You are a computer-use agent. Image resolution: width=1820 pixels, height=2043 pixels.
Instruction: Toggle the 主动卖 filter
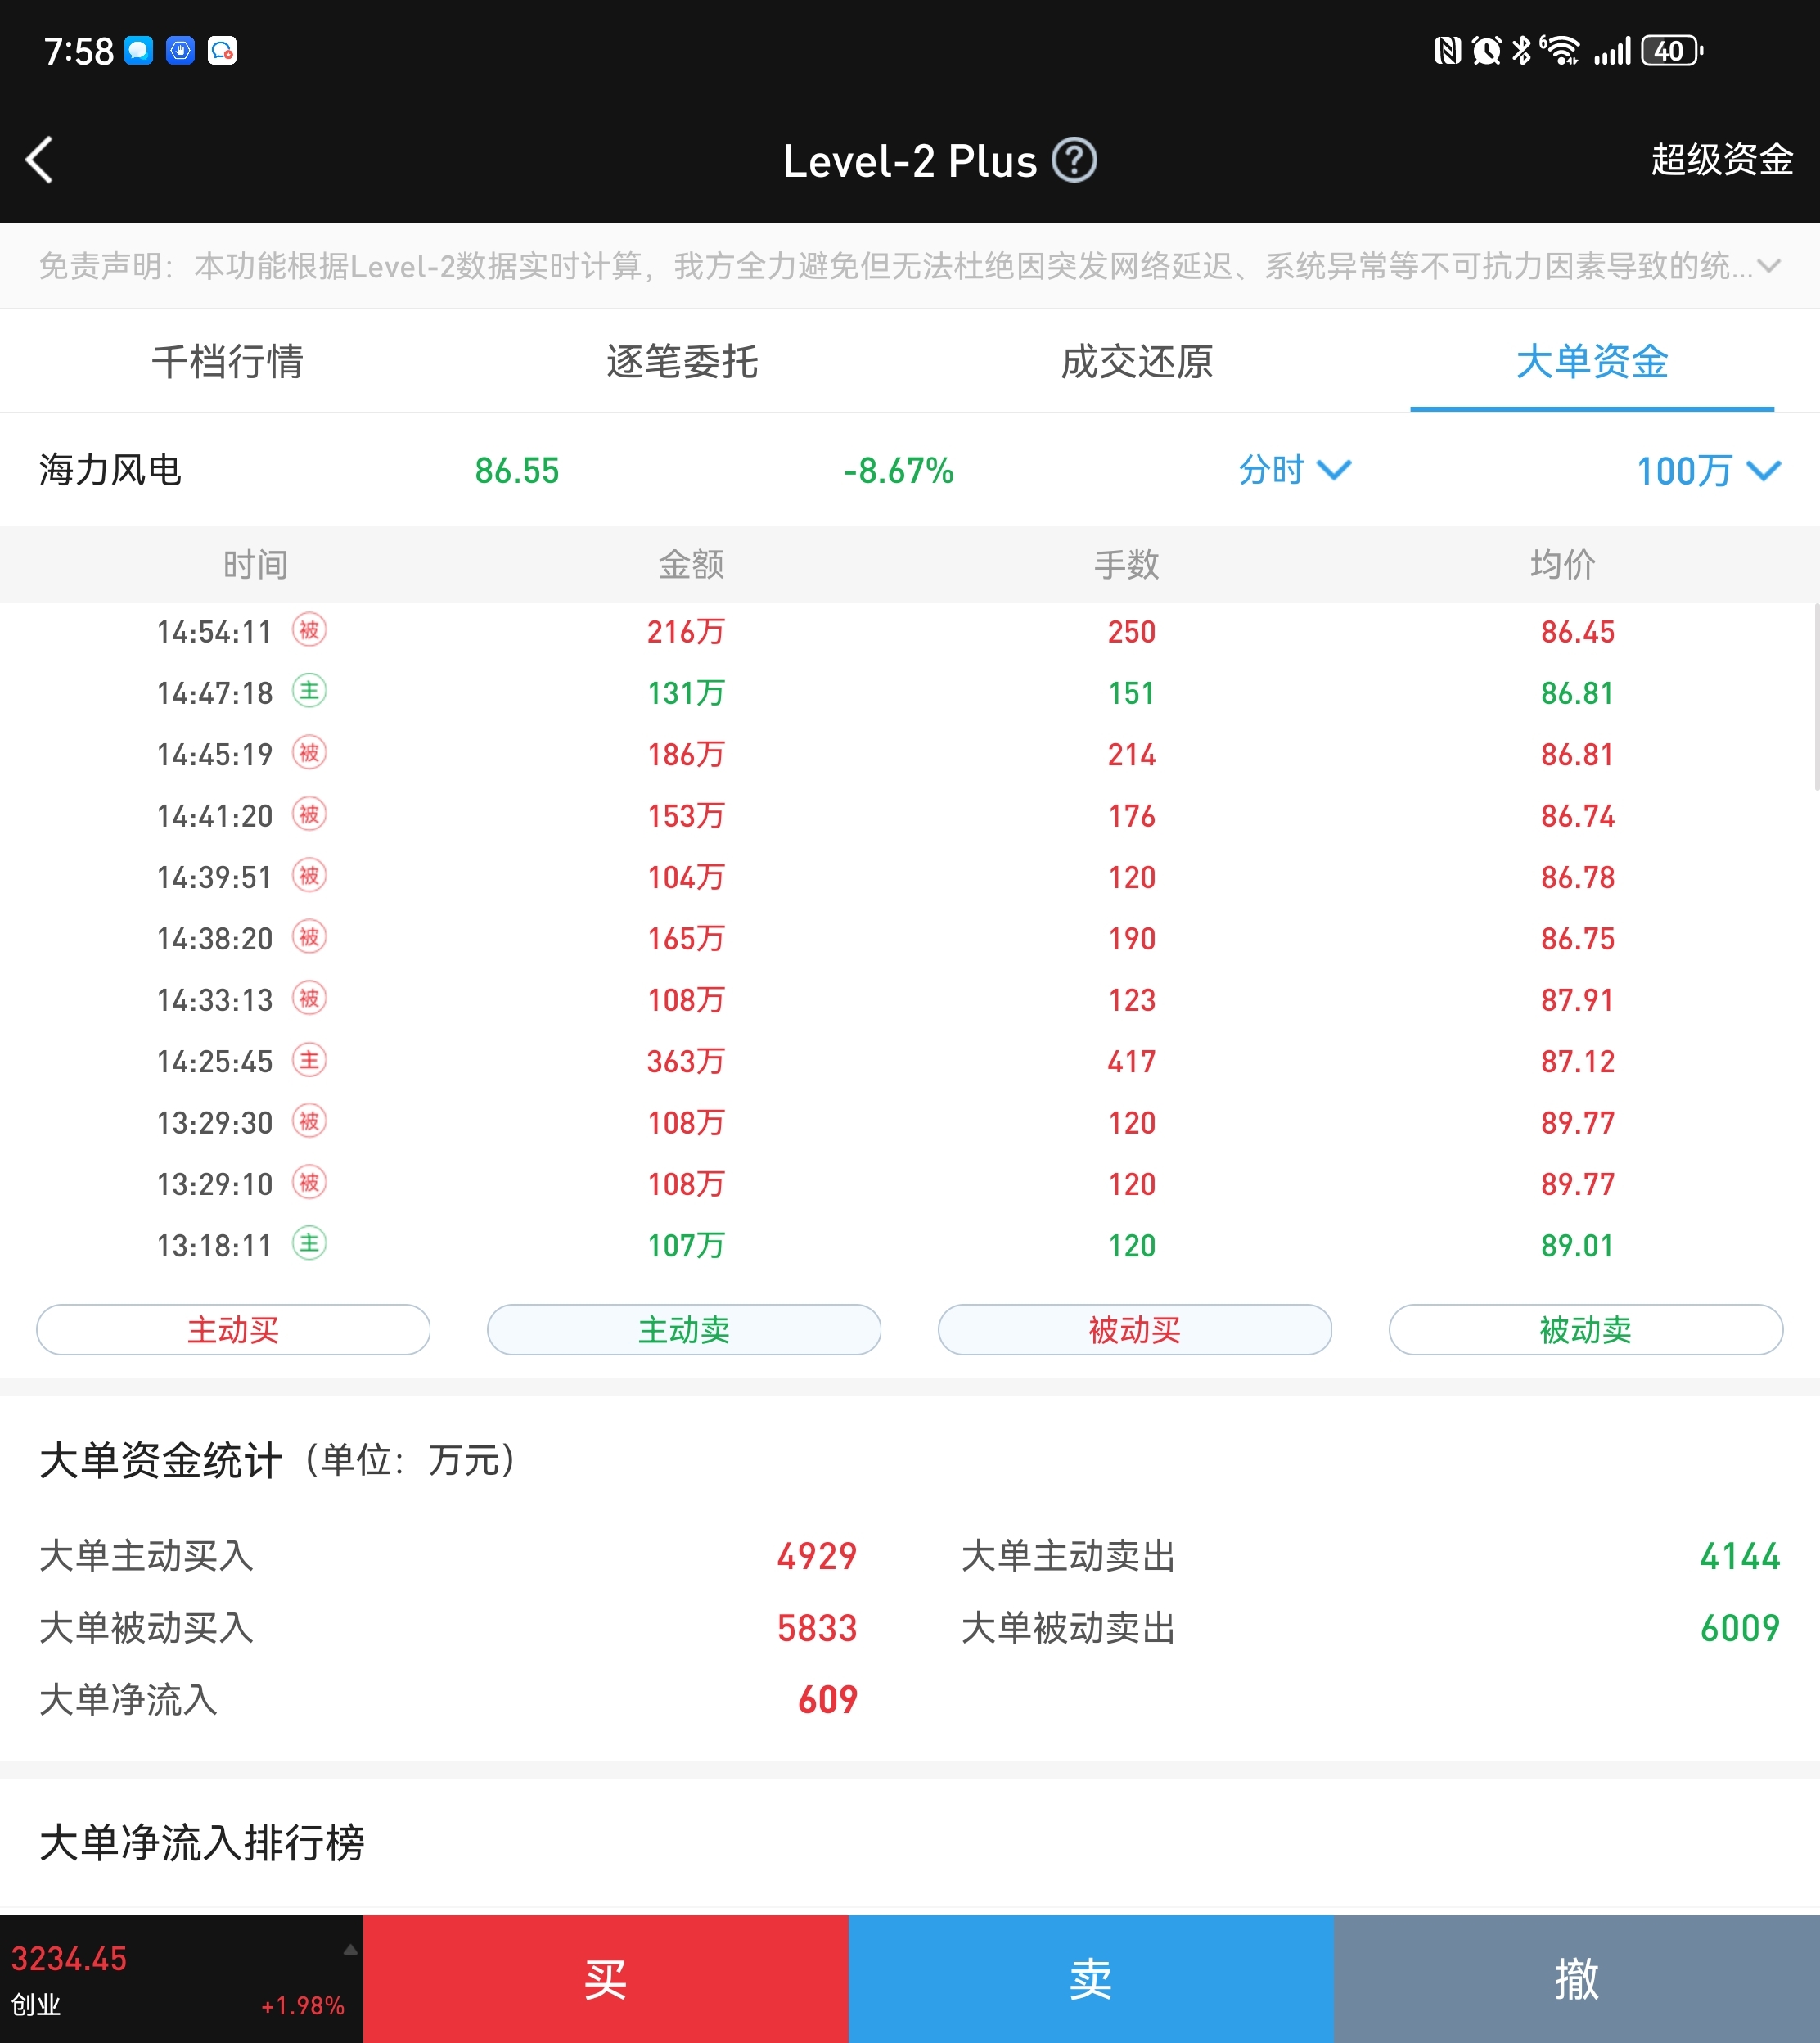click(684, 1330)
